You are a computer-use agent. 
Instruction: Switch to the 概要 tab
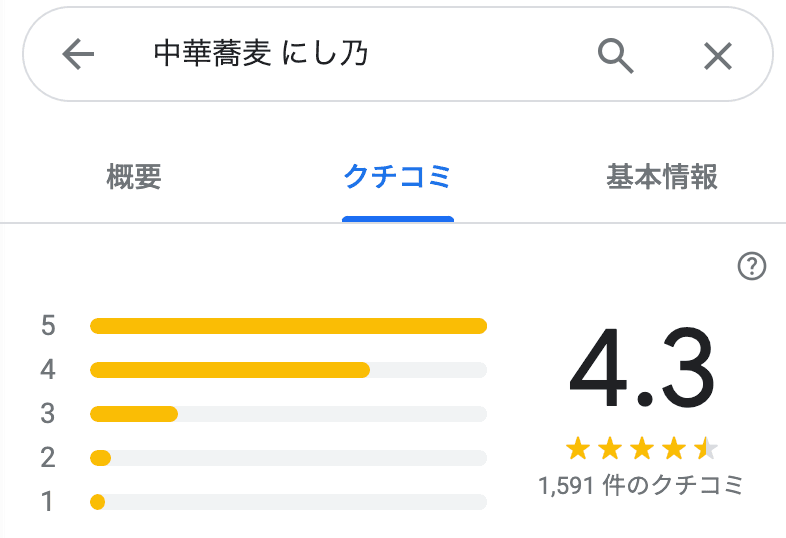coord(134,178)
